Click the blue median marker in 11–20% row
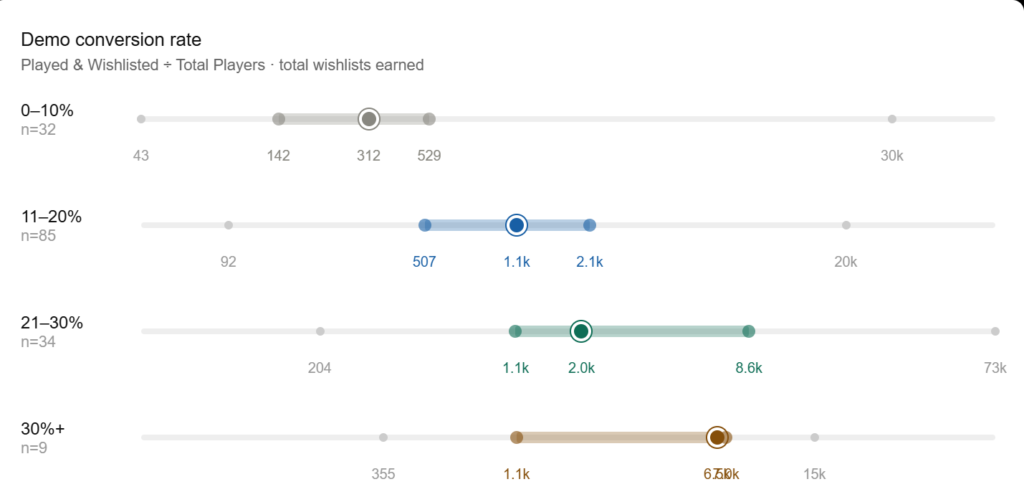The width and height of the screenshot is (1024, 502). point(516,225)
